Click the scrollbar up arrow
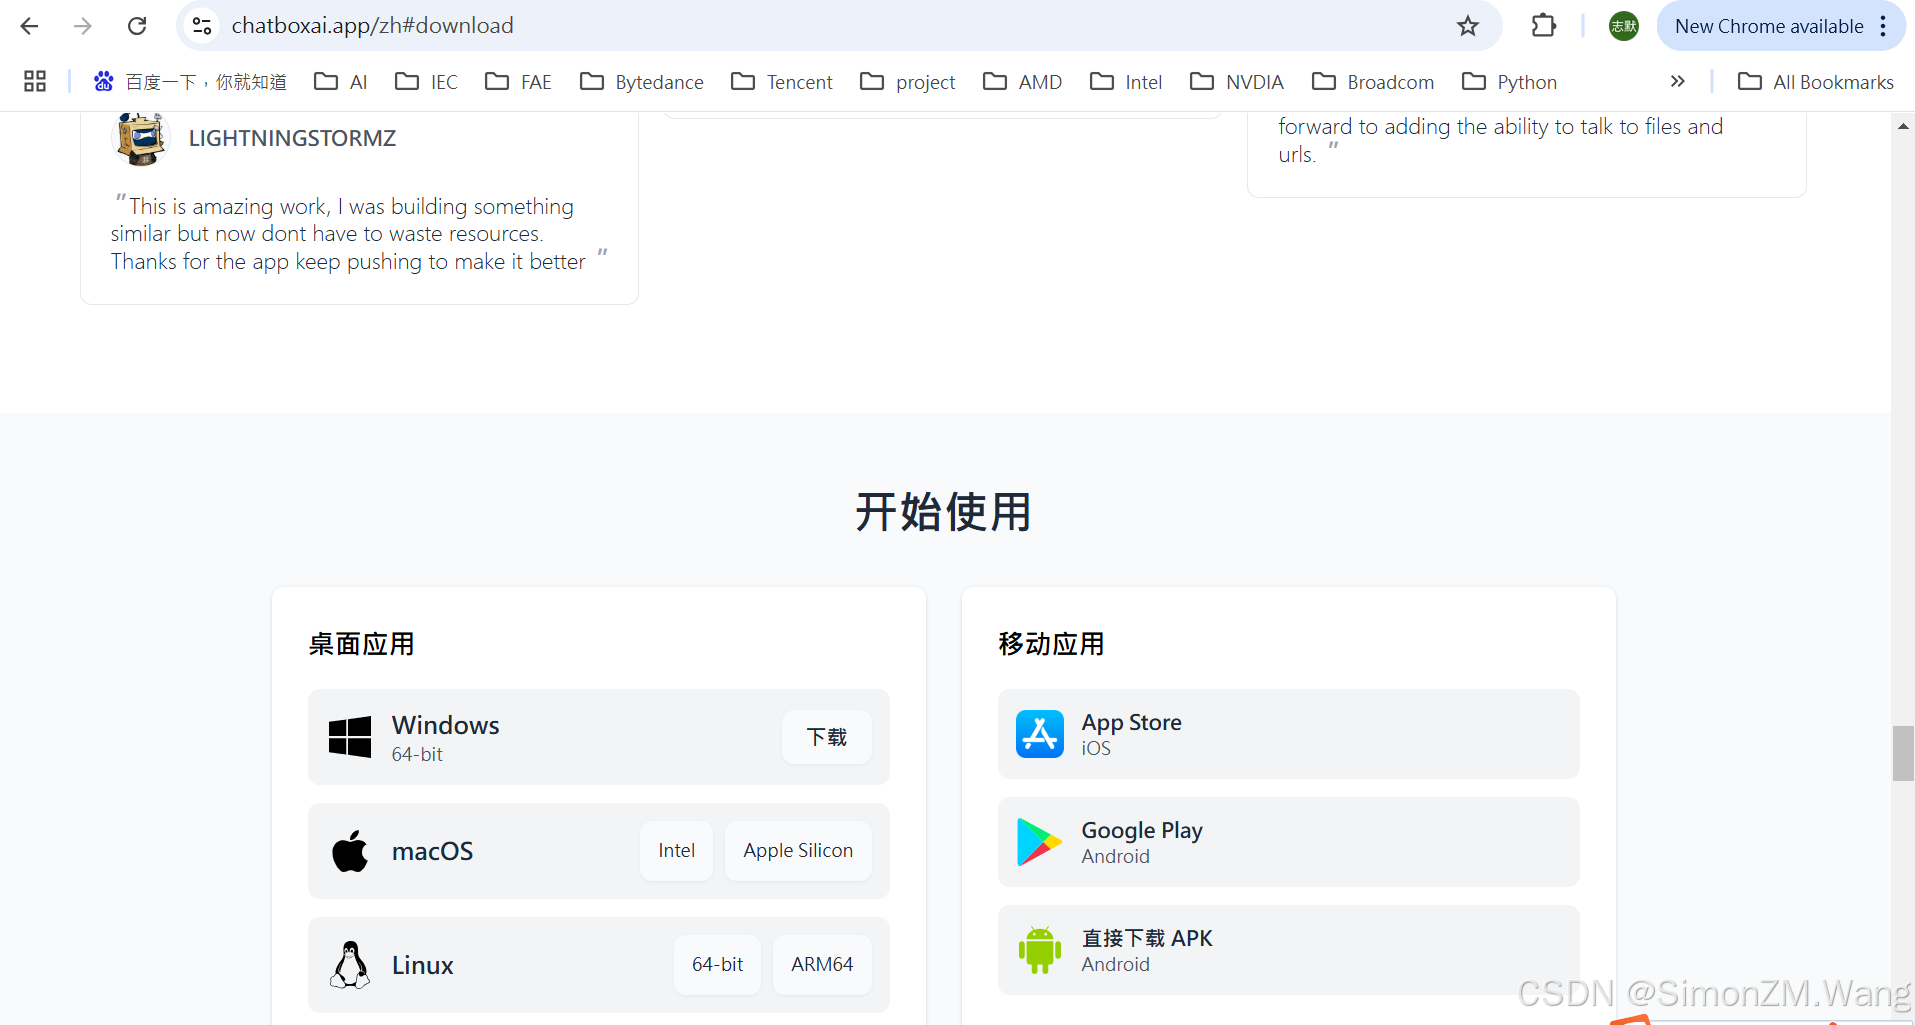 tap(1903, 126)
